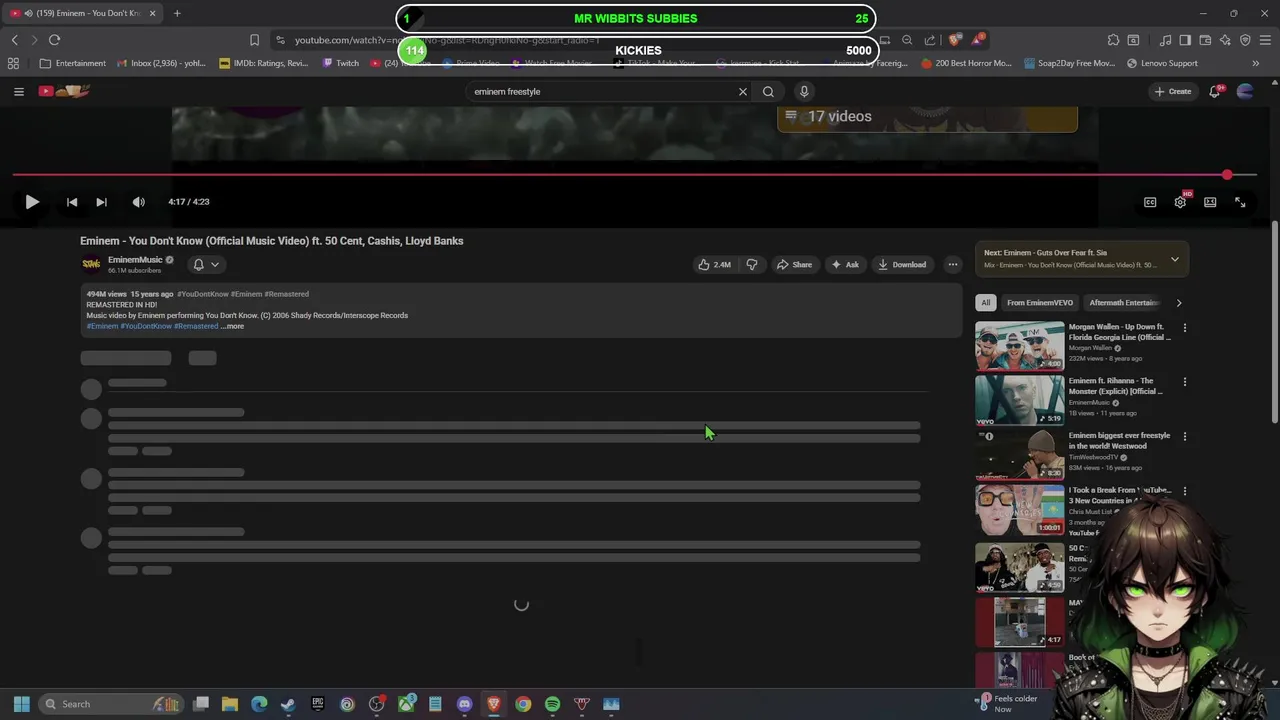Select Aftermath Entertainment filter chip

pyautogui.click(x=1123, y=303)
